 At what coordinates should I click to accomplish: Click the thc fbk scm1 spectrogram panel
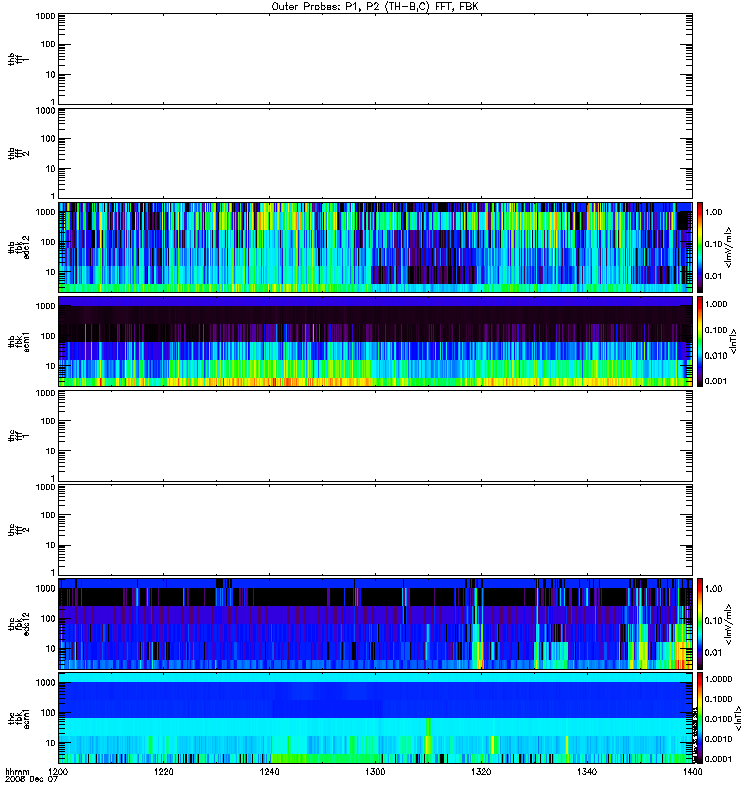[x=375, y=718]
